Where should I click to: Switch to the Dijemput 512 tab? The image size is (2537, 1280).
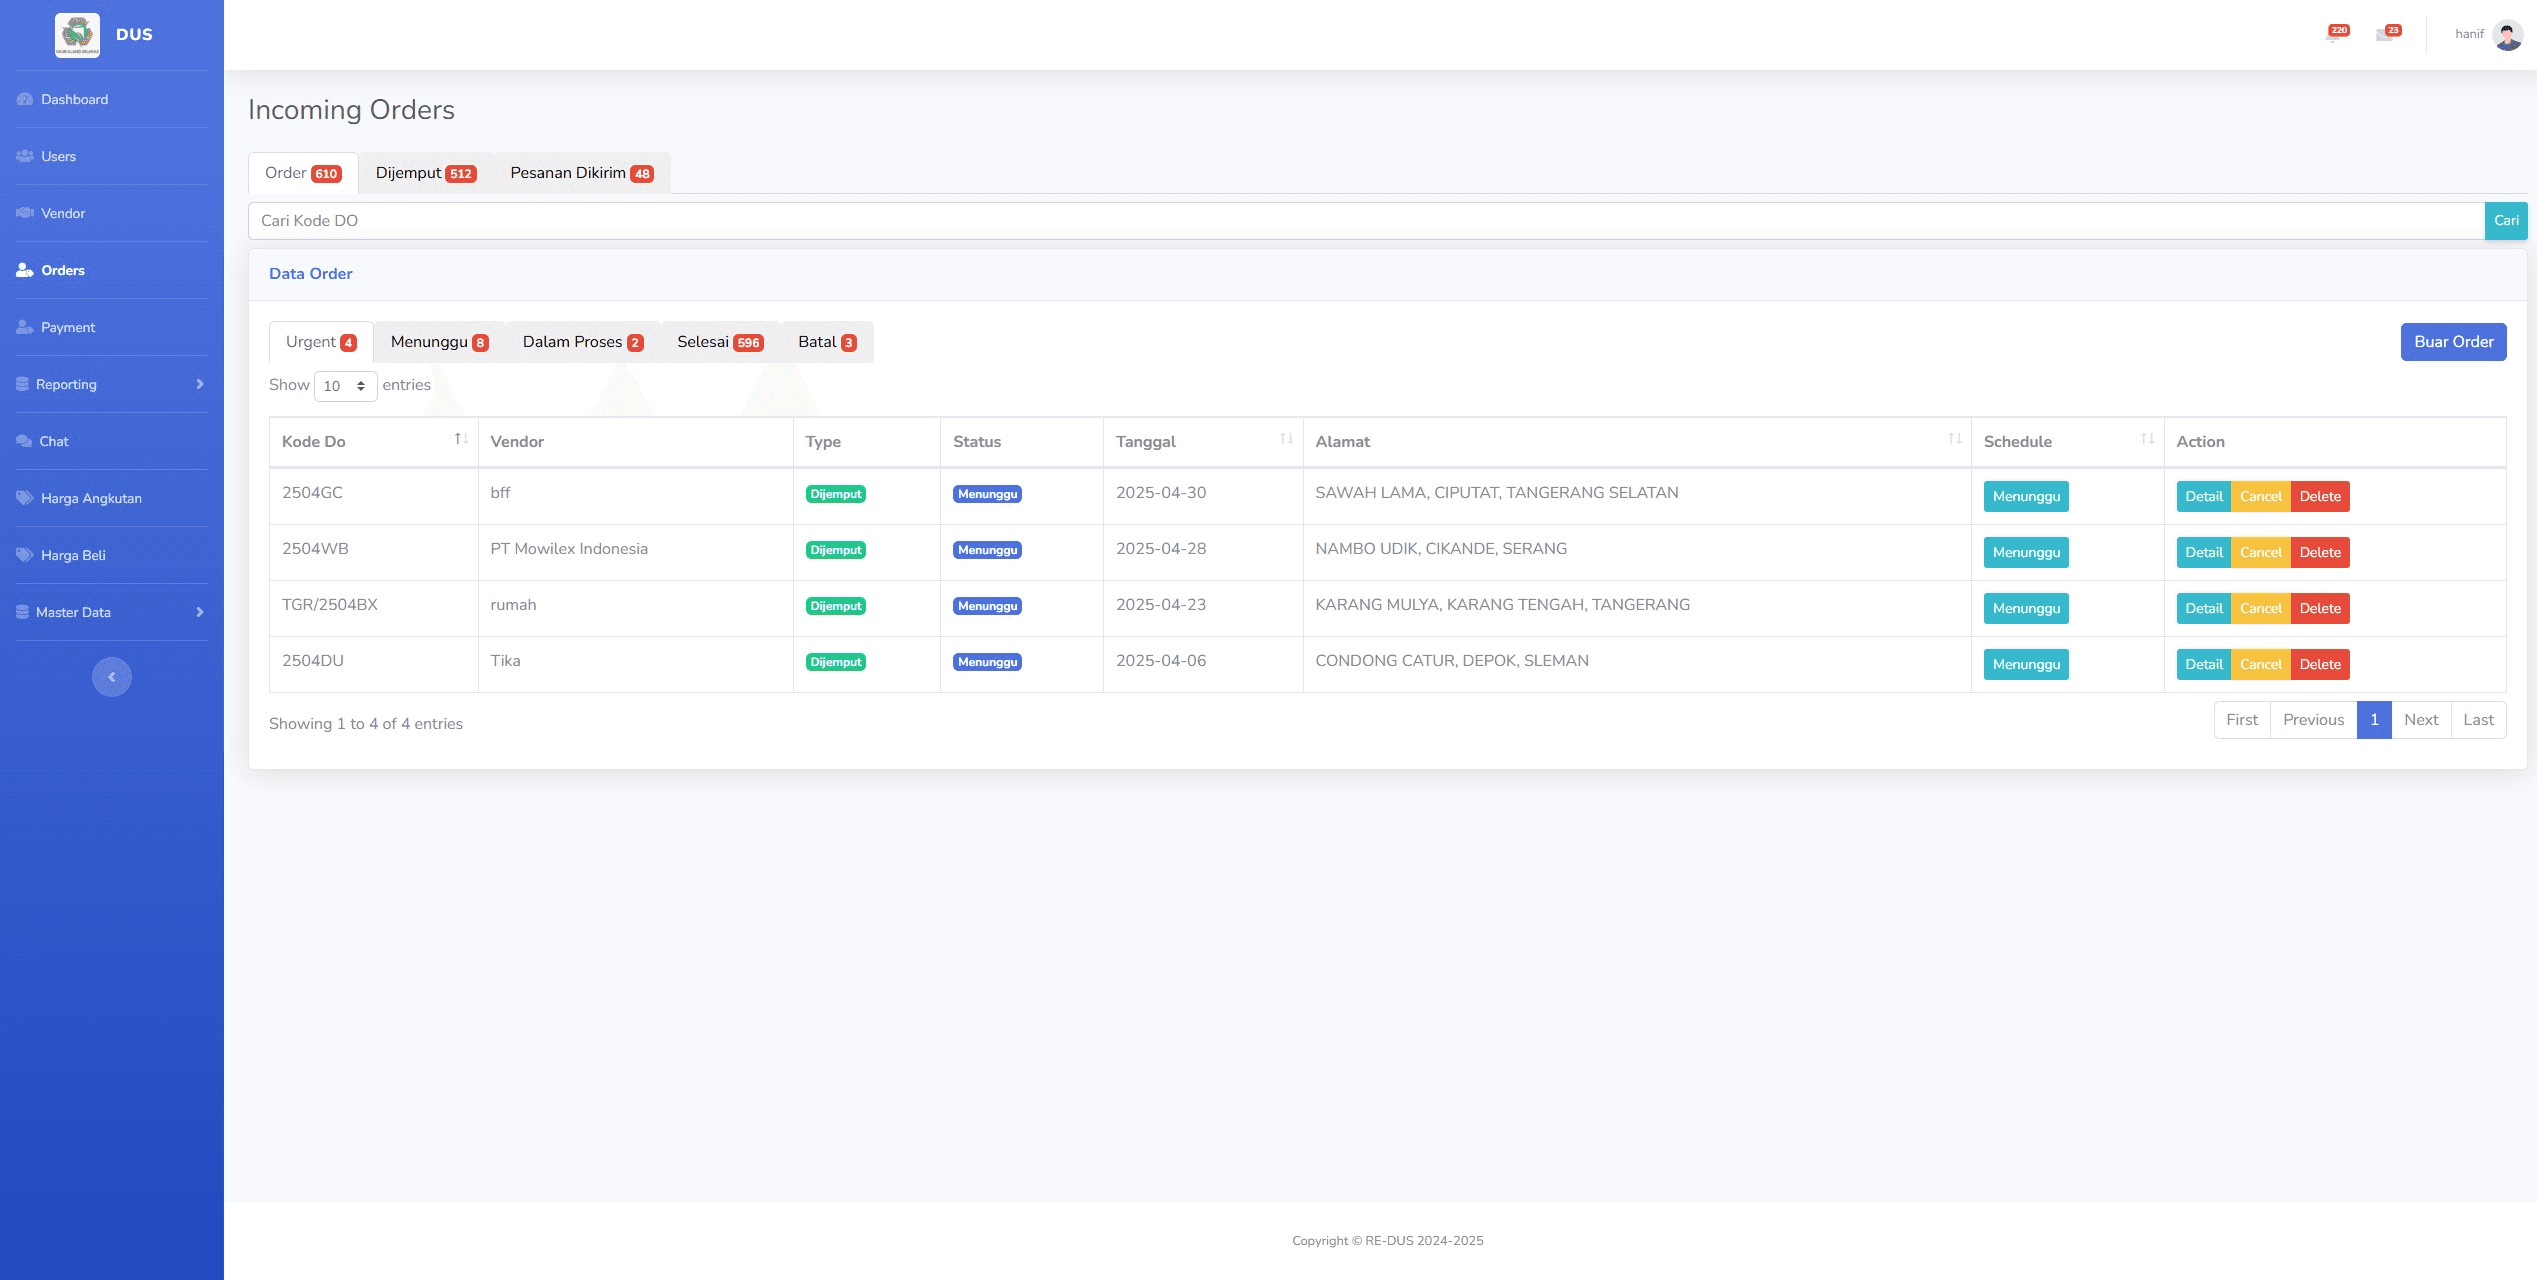[426, 173]
